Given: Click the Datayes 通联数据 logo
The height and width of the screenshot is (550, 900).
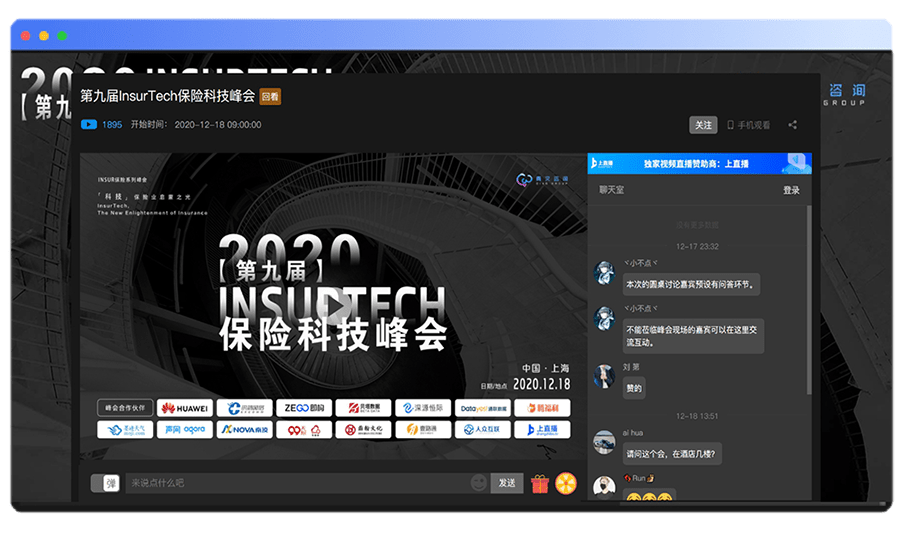Looking at the screenshot, I should (x=483, y=408).
